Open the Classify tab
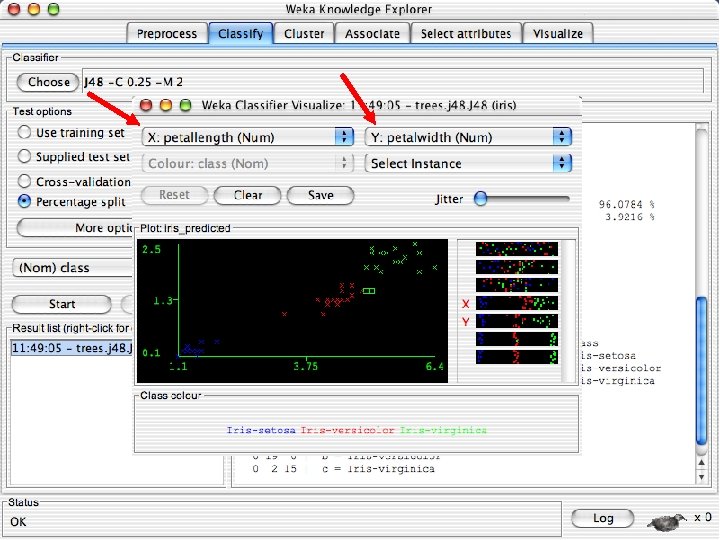This screenshot has width=720, height=540. pyautogui.click(x=241, y=34)
